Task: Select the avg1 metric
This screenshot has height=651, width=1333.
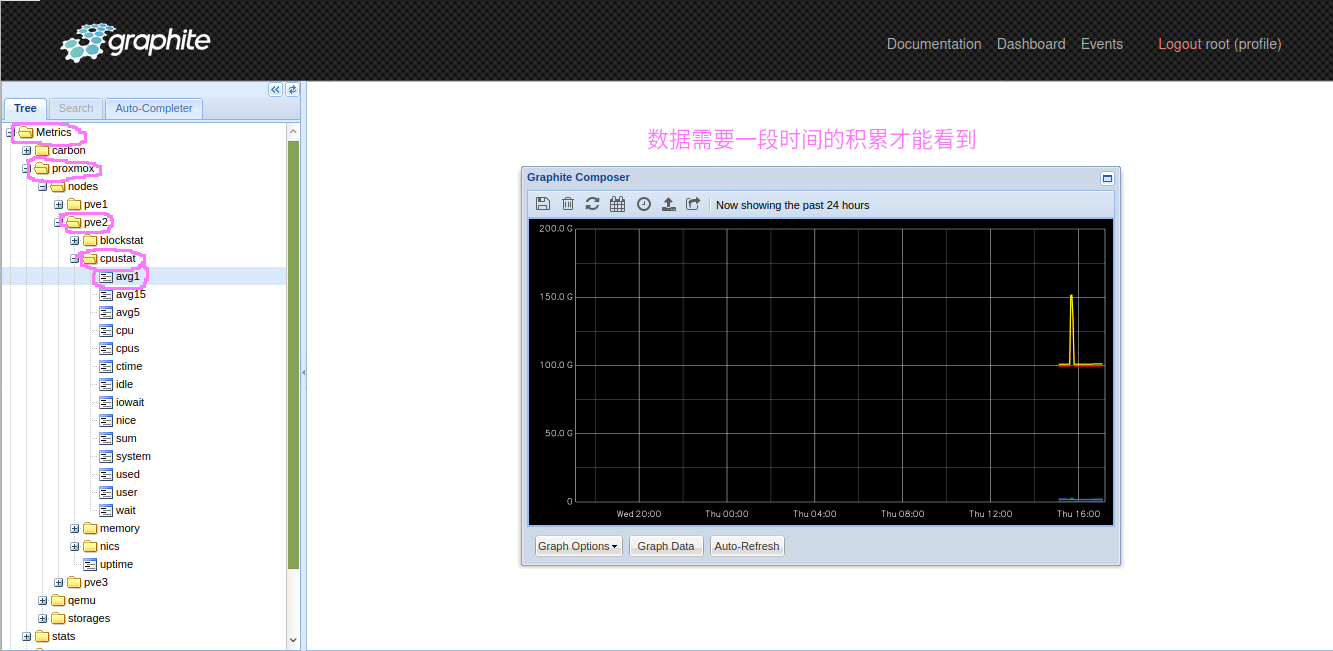Action: pyautogui.click(x=128, y=276)
